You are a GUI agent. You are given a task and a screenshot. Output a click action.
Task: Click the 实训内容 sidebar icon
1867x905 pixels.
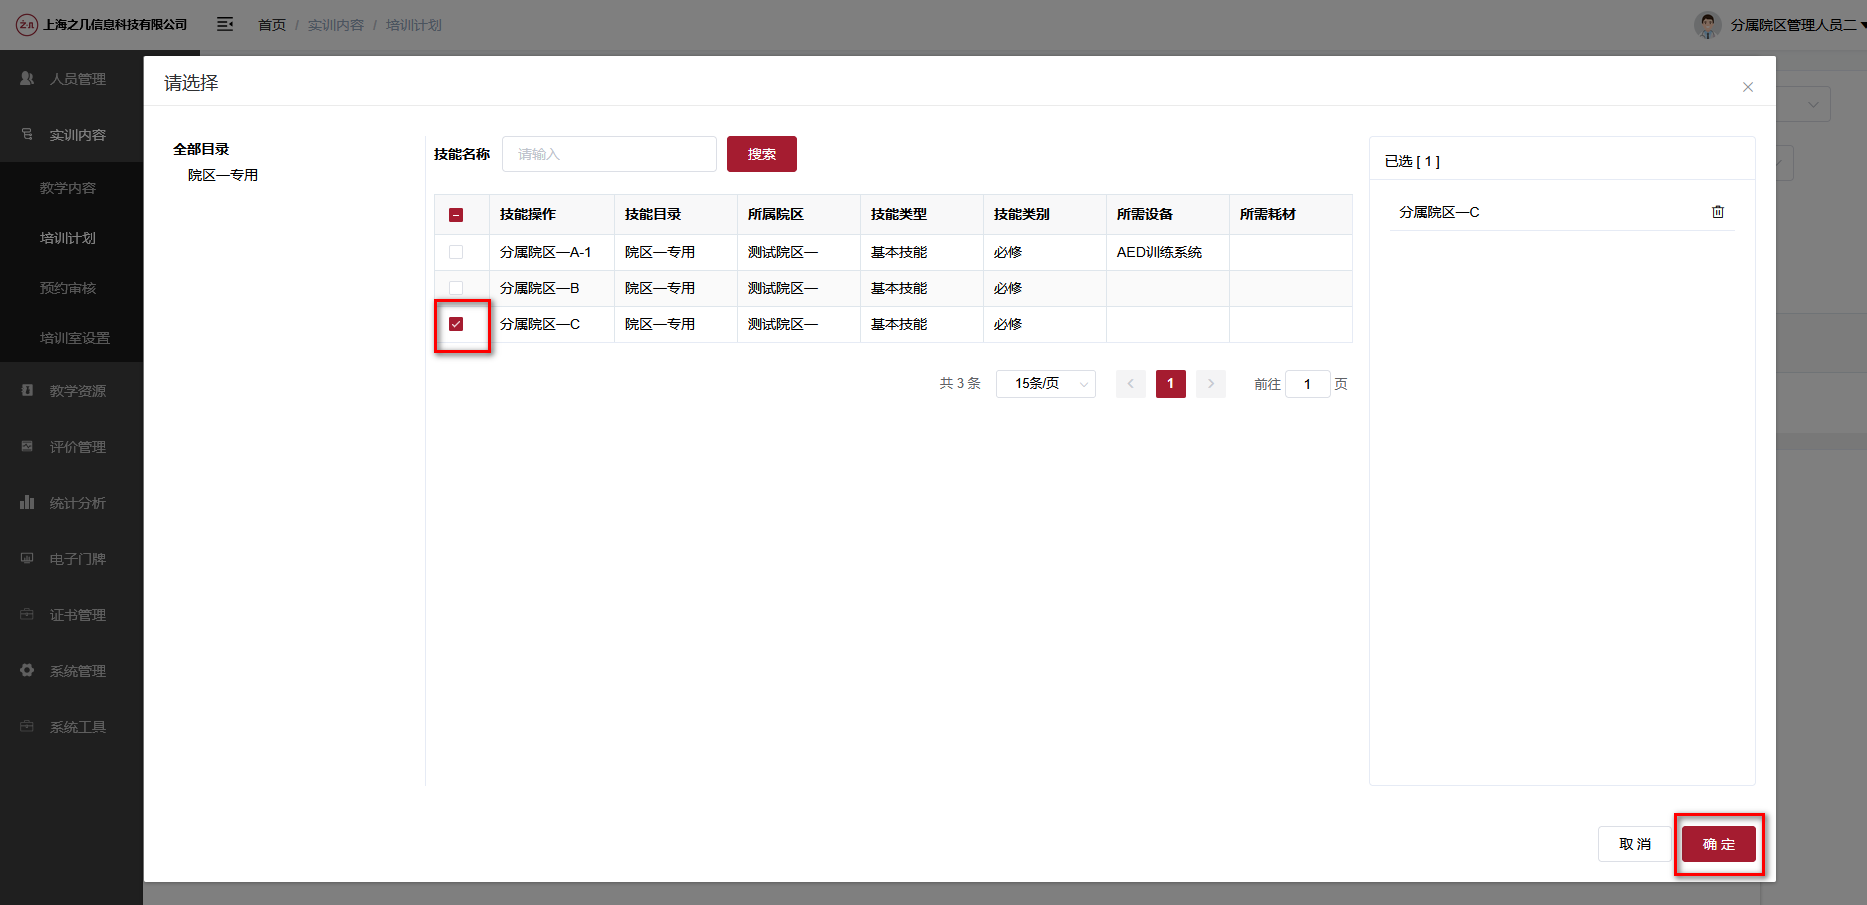point(27,134)
